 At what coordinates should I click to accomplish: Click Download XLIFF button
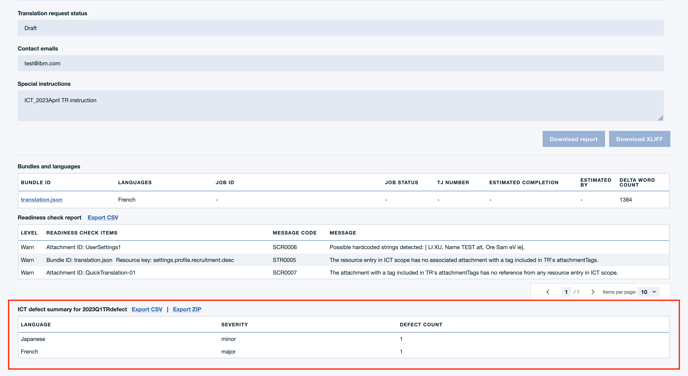(639, 139)
